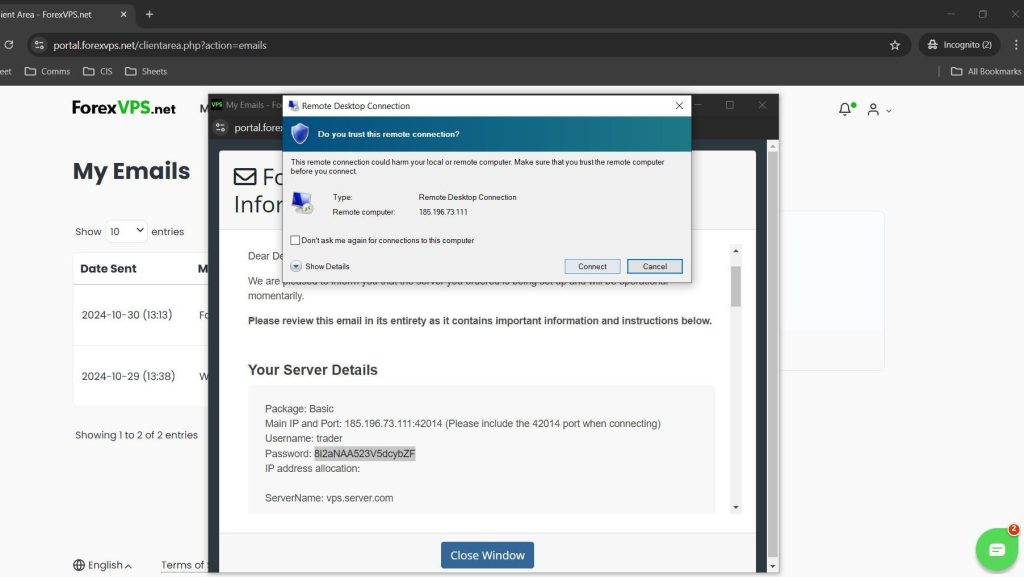
Task: Click the Close Window button
Action: pos(487,555)
